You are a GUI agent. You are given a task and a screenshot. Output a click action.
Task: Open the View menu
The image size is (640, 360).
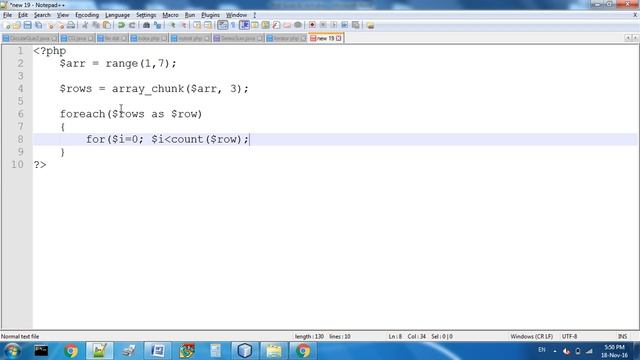pos(63,15)
